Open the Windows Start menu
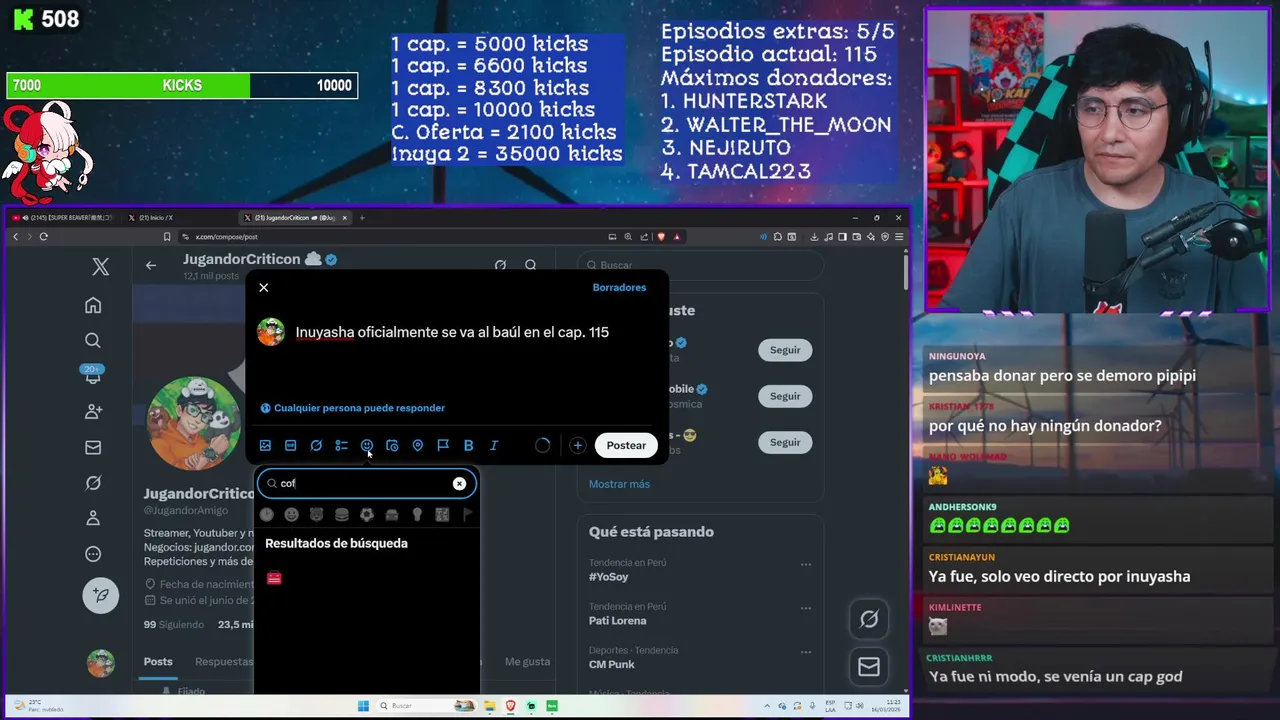 363,706
